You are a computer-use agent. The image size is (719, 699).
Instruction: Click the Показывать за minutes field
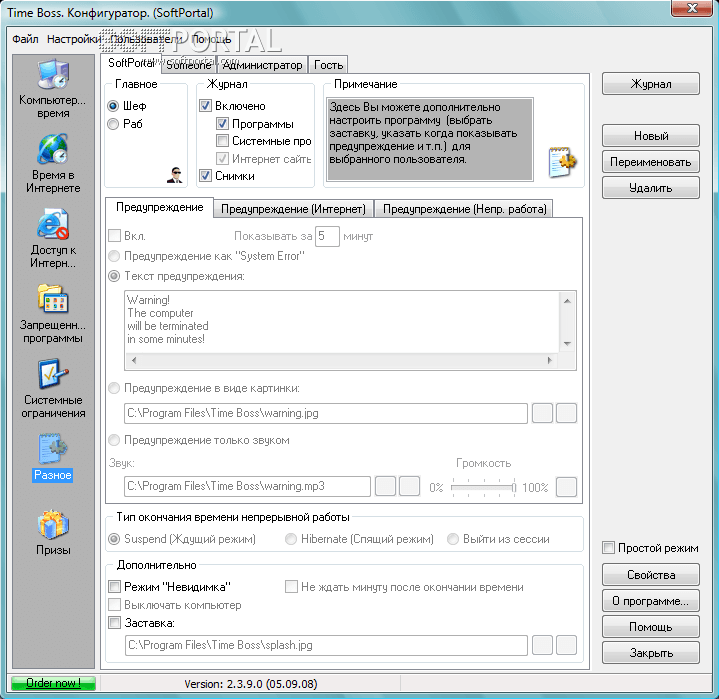[327, 236]
